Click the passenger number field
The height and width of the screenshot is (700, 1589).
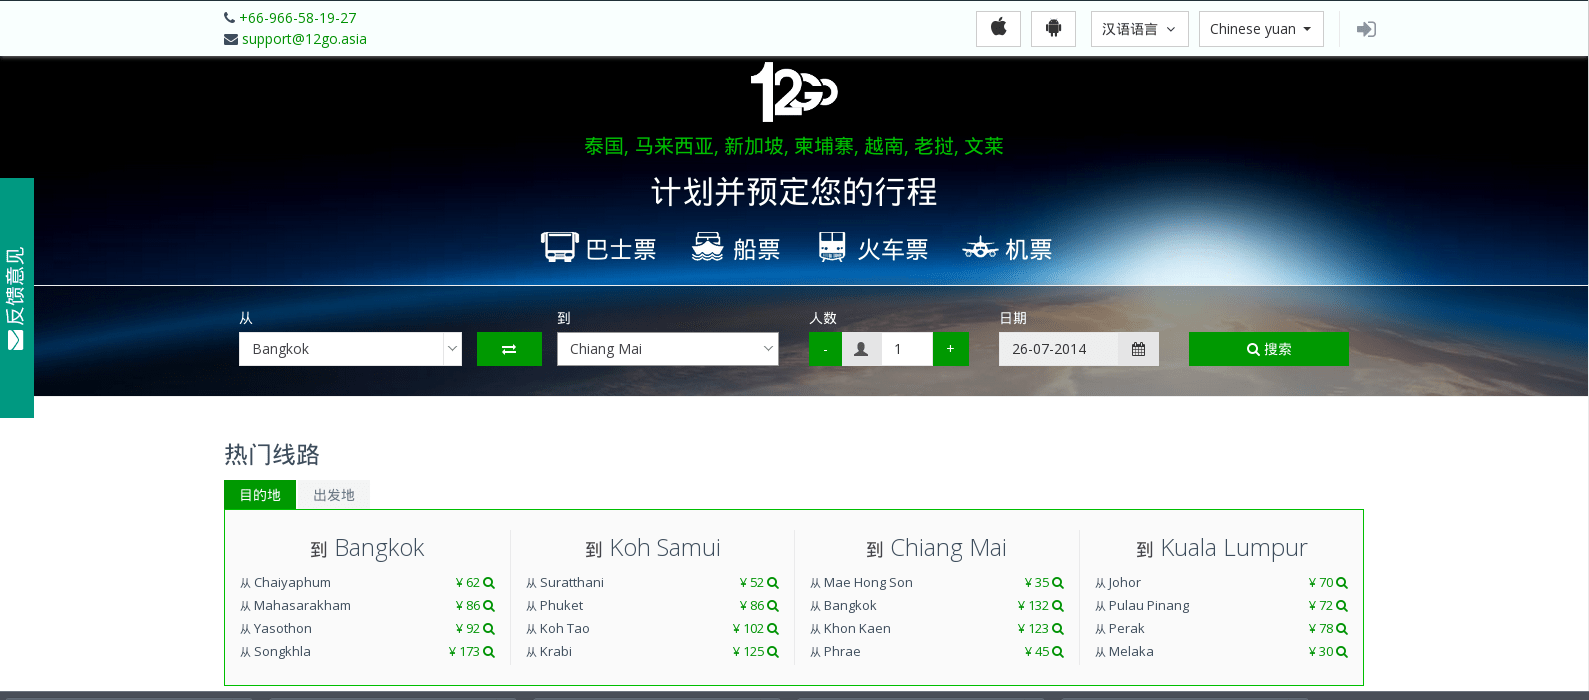coord(907,349)
